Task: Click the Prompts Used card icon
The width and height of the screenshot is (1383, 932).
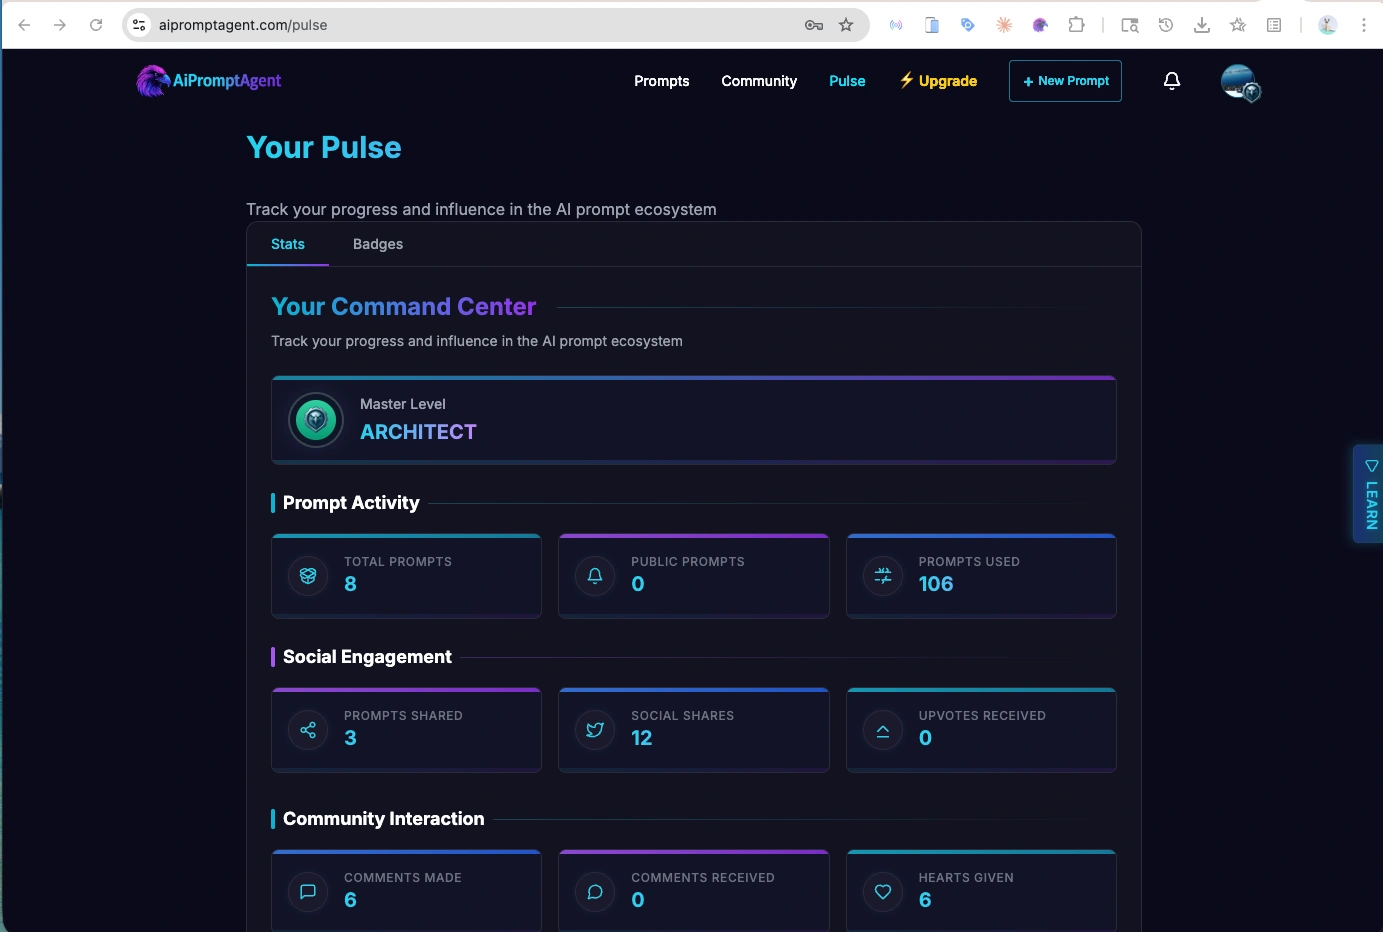Action: point(883,576)
